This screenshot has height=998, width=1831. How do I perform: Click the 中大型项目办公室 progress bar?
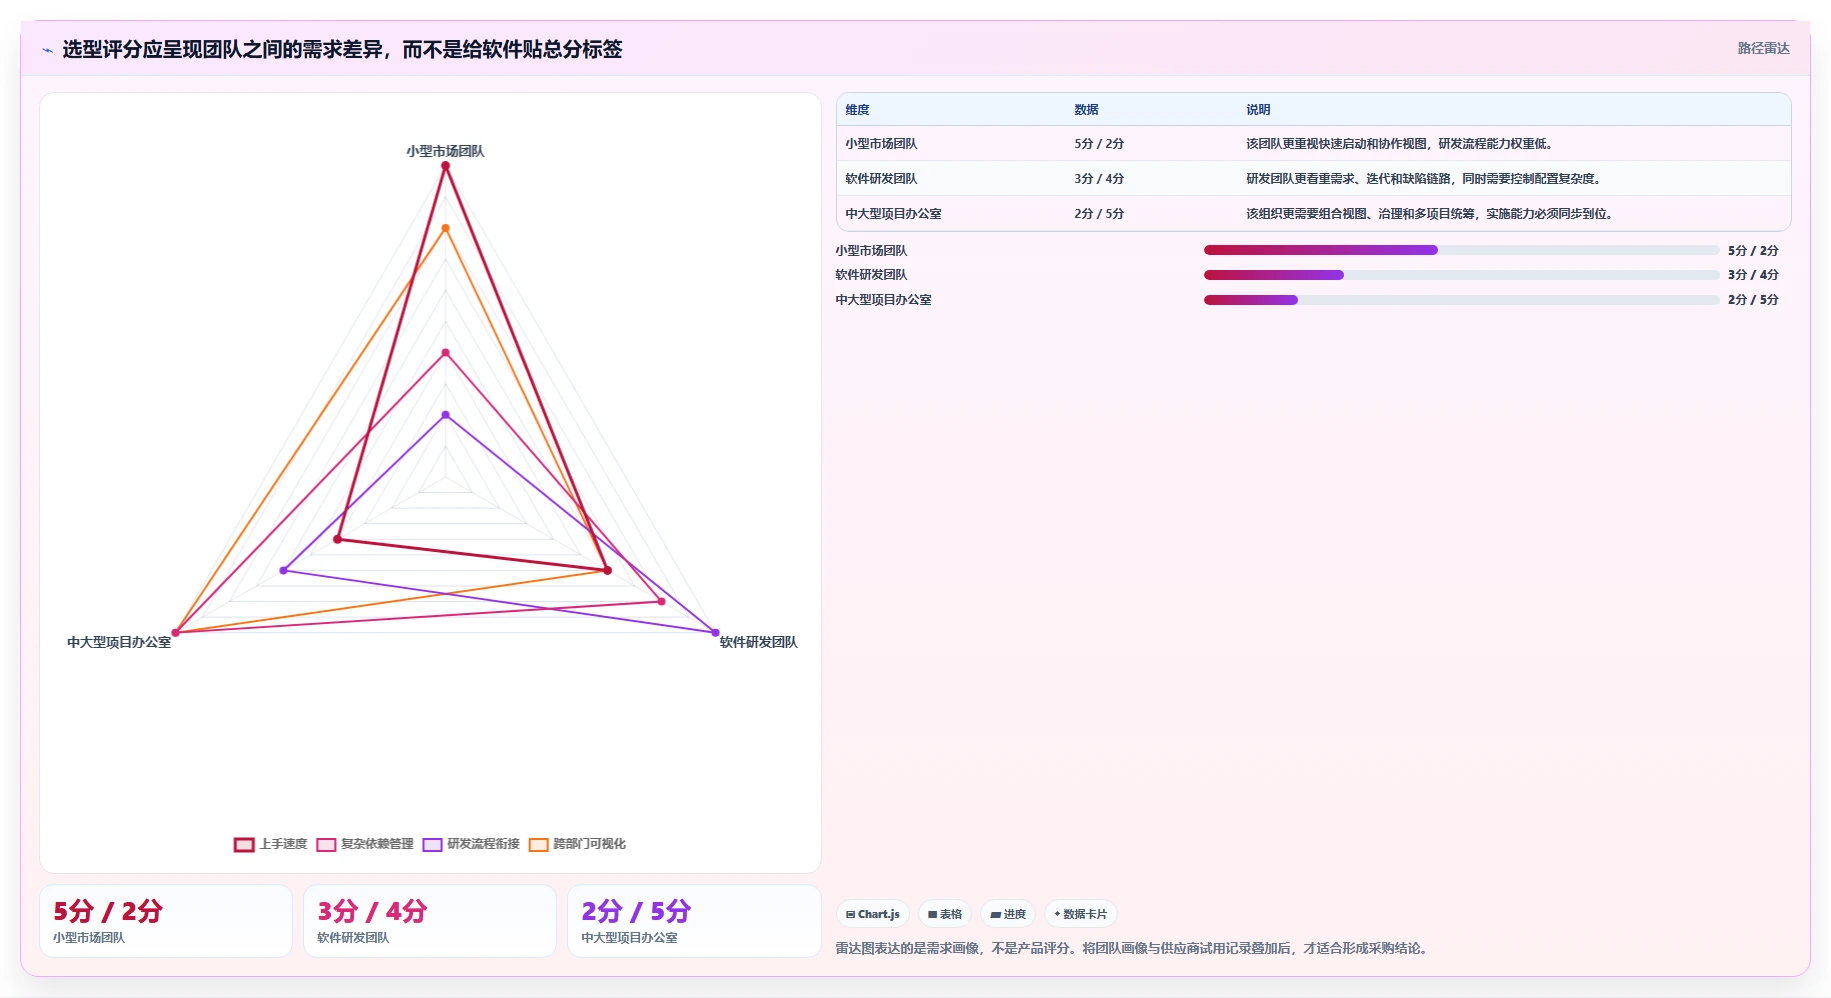click(1461, 300)
